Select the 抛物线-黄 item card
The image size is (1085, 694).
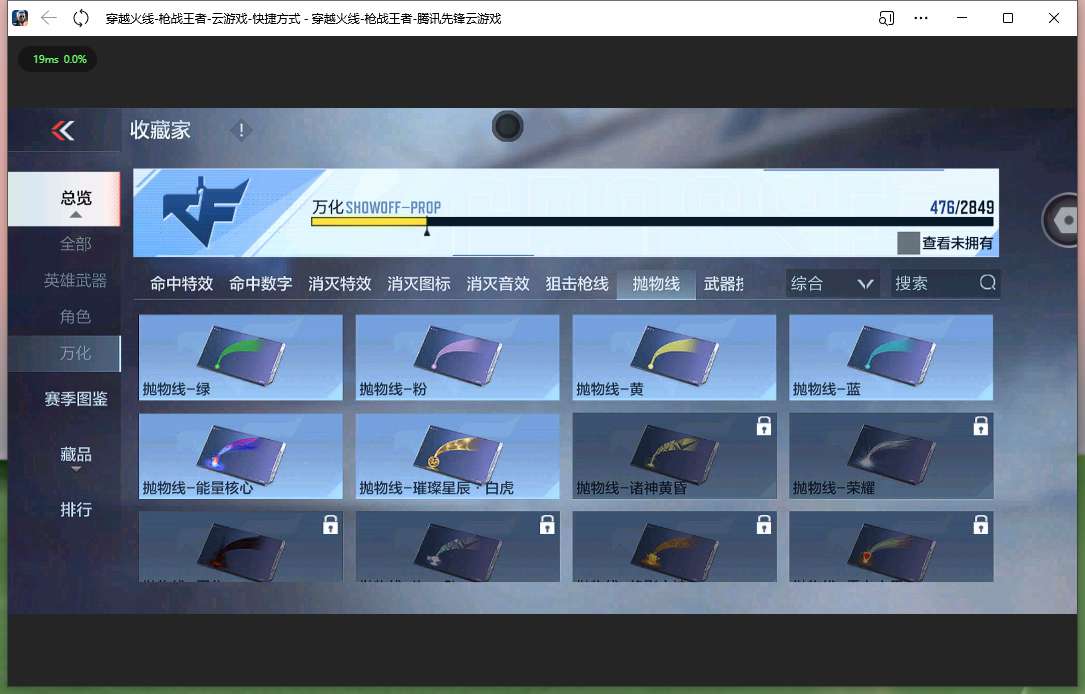coord(675,358)
